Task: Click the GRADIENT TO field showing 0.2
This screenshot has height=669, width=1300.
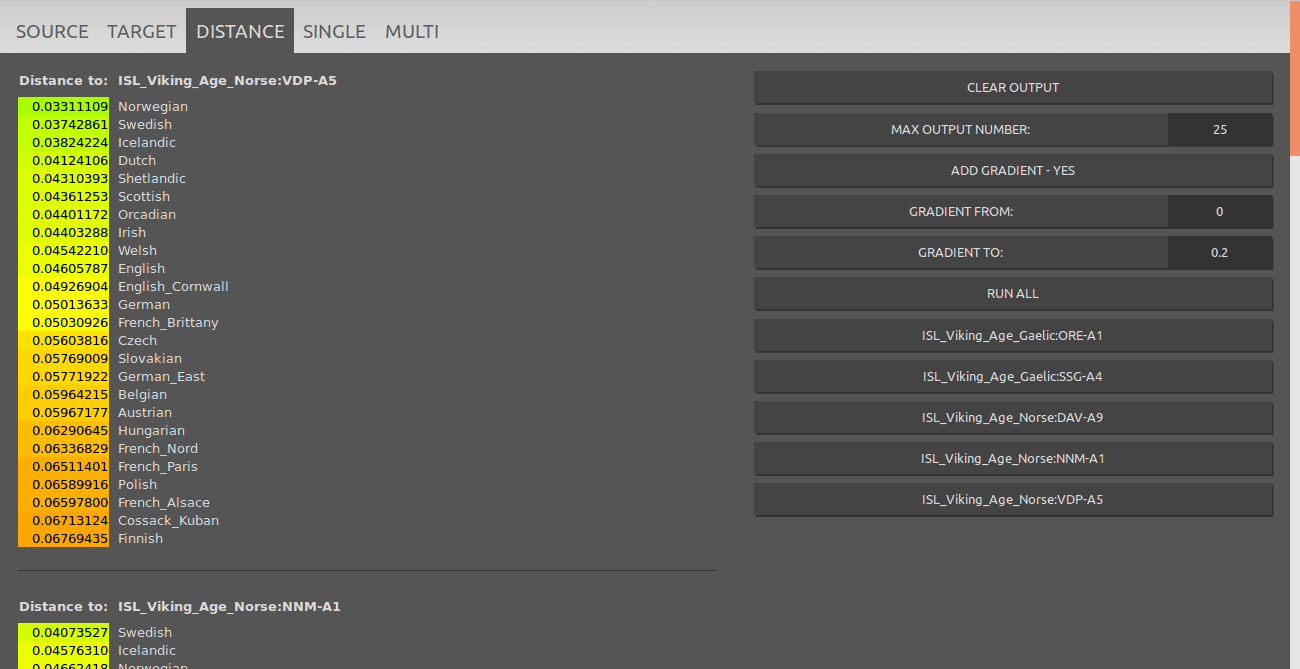Action: pyautogui.click(x=1219, y=253)
